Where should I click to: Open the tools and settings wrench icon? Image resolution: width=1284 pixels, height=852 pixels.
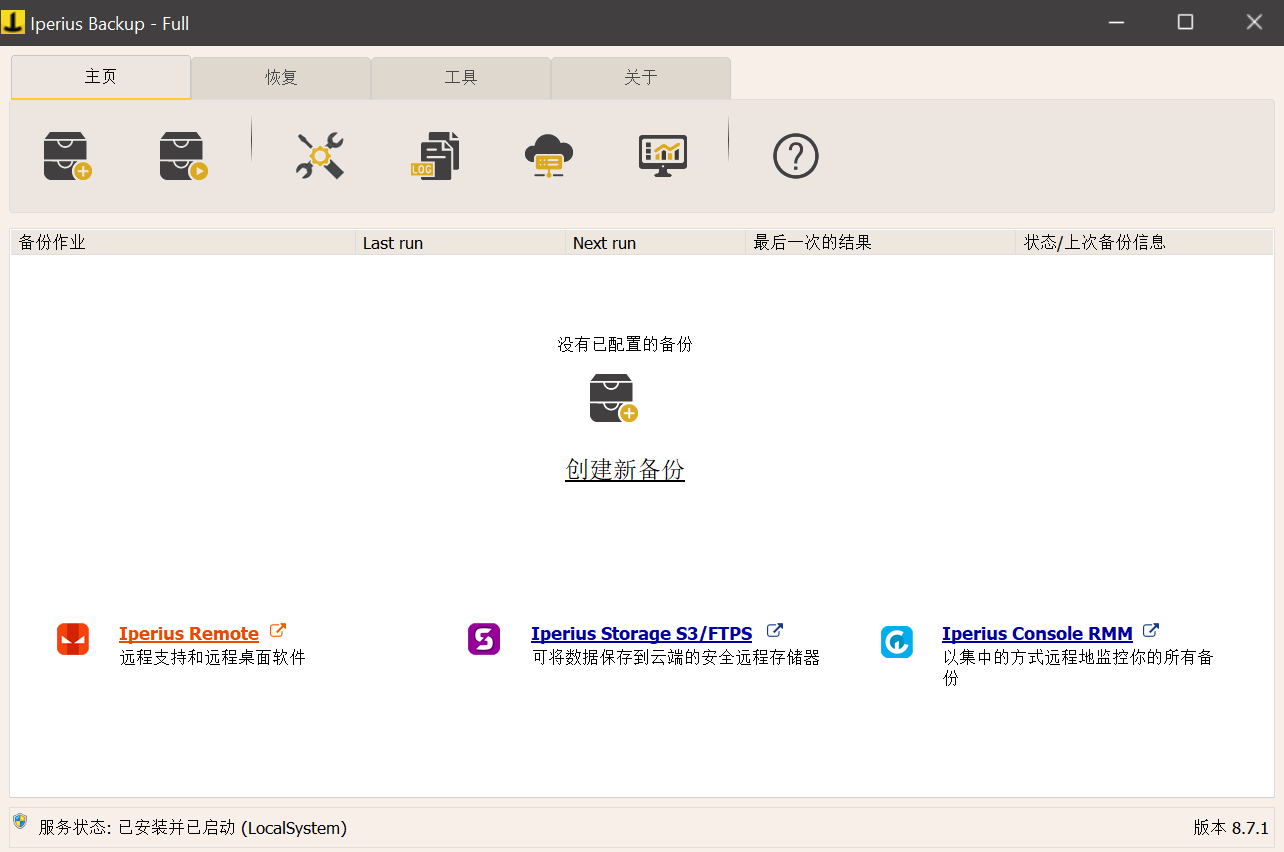coord(320,155)
